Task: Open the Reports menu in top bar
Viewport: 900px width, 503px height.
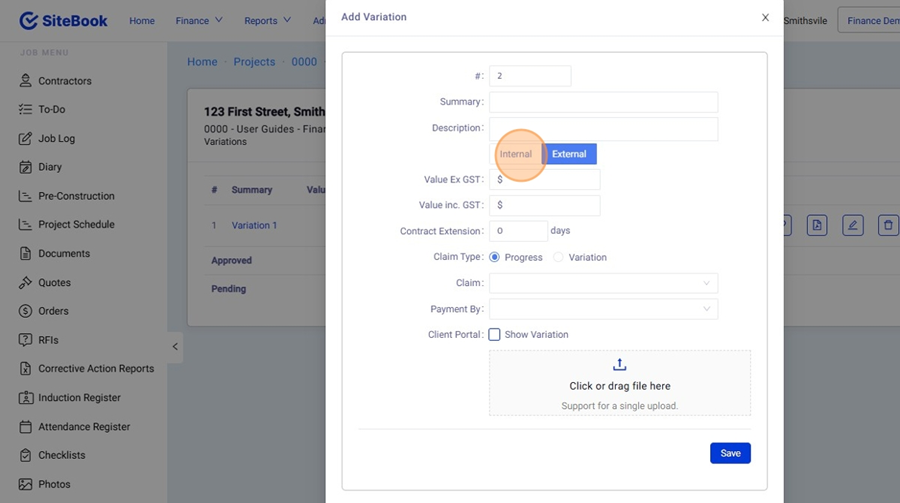Action: point(267,21)
